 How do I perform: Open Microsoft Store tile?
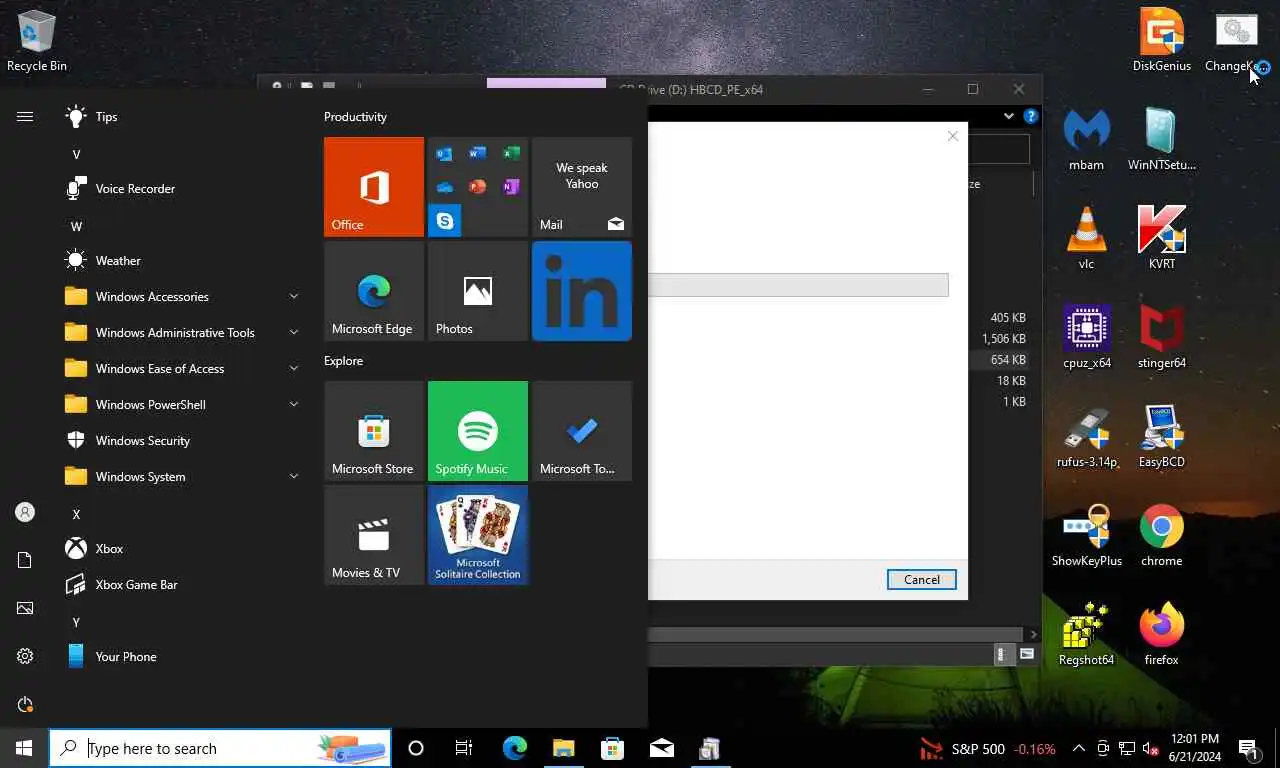[374, 431]
